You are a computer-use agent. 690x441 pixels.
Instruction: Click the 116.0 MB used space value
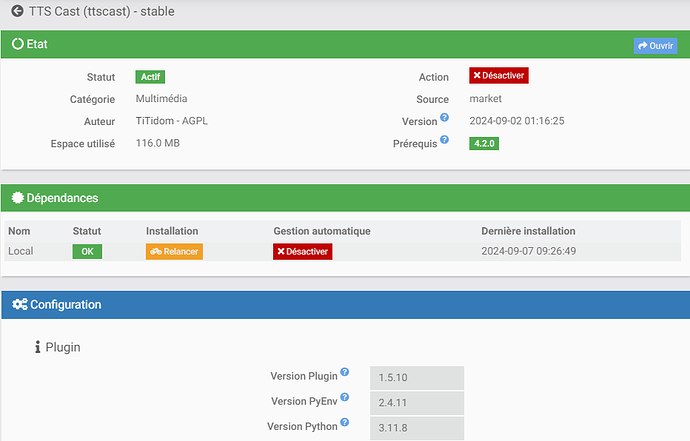point(158,143)
